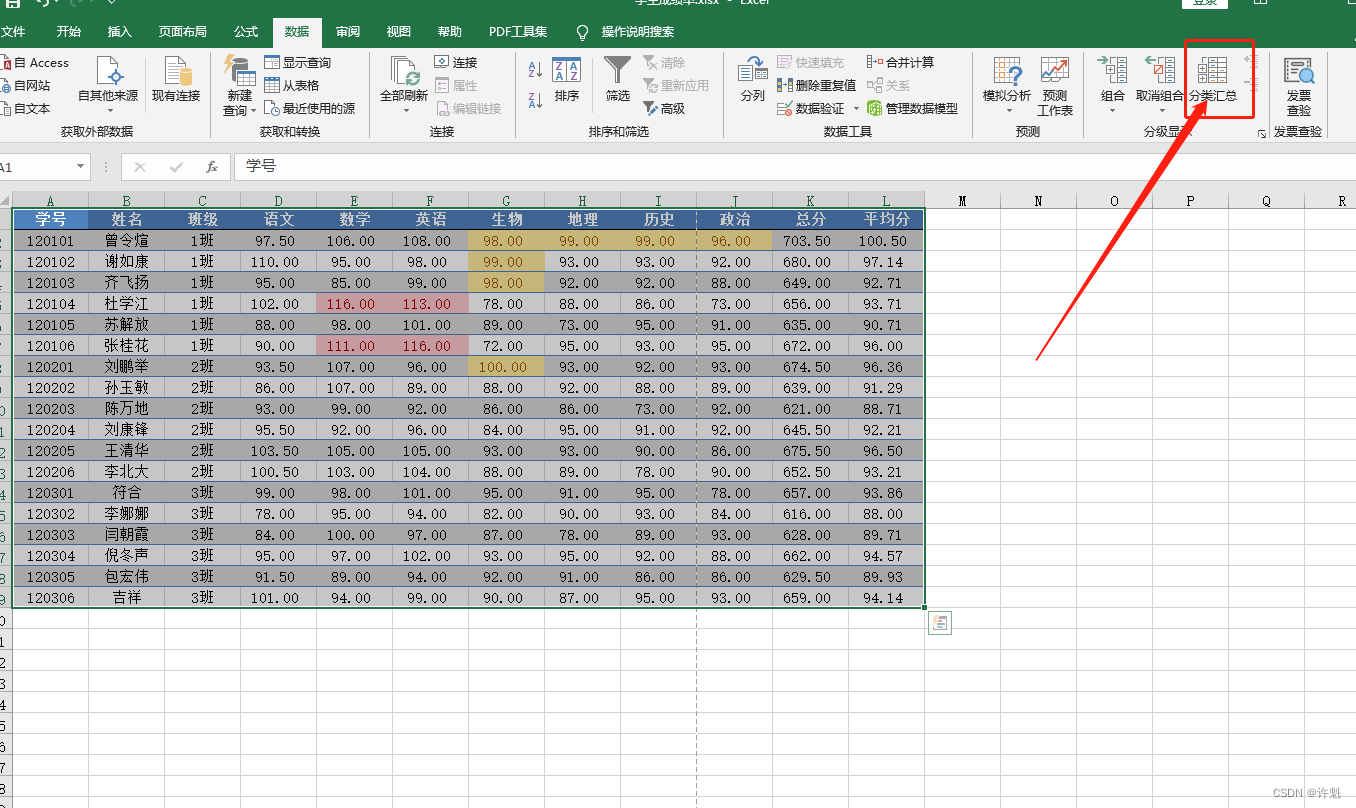Click the Quick Analysis icon below table
This screenshot has height=808, width=1356.
coord(939,624)
